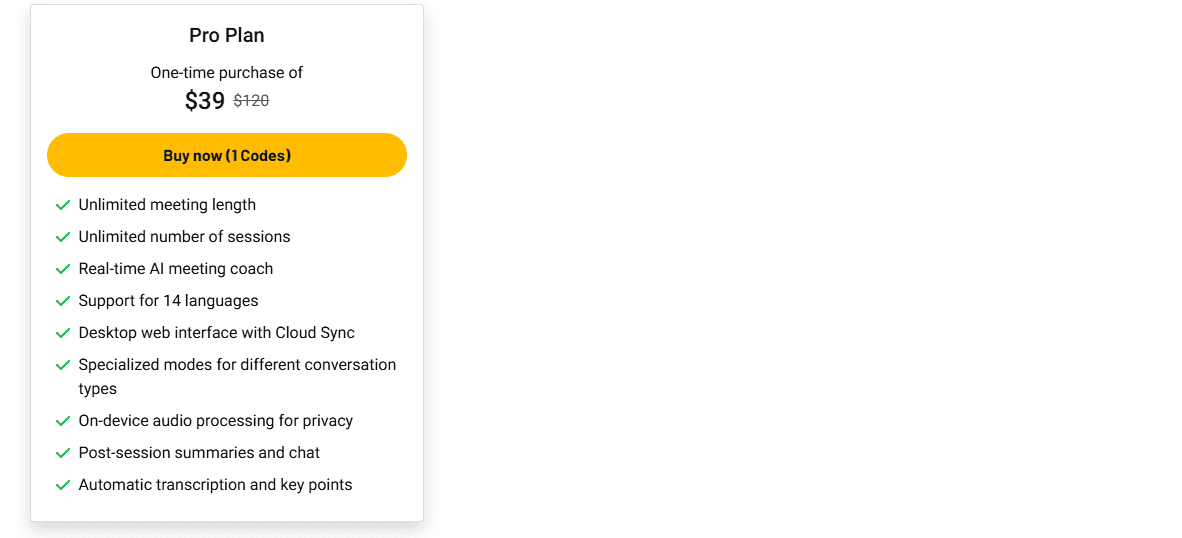This screenshot has width=1182, height=538.
Task: Click the checkmark beside Specialized modes feature
Action: click(x=63, y=365)
